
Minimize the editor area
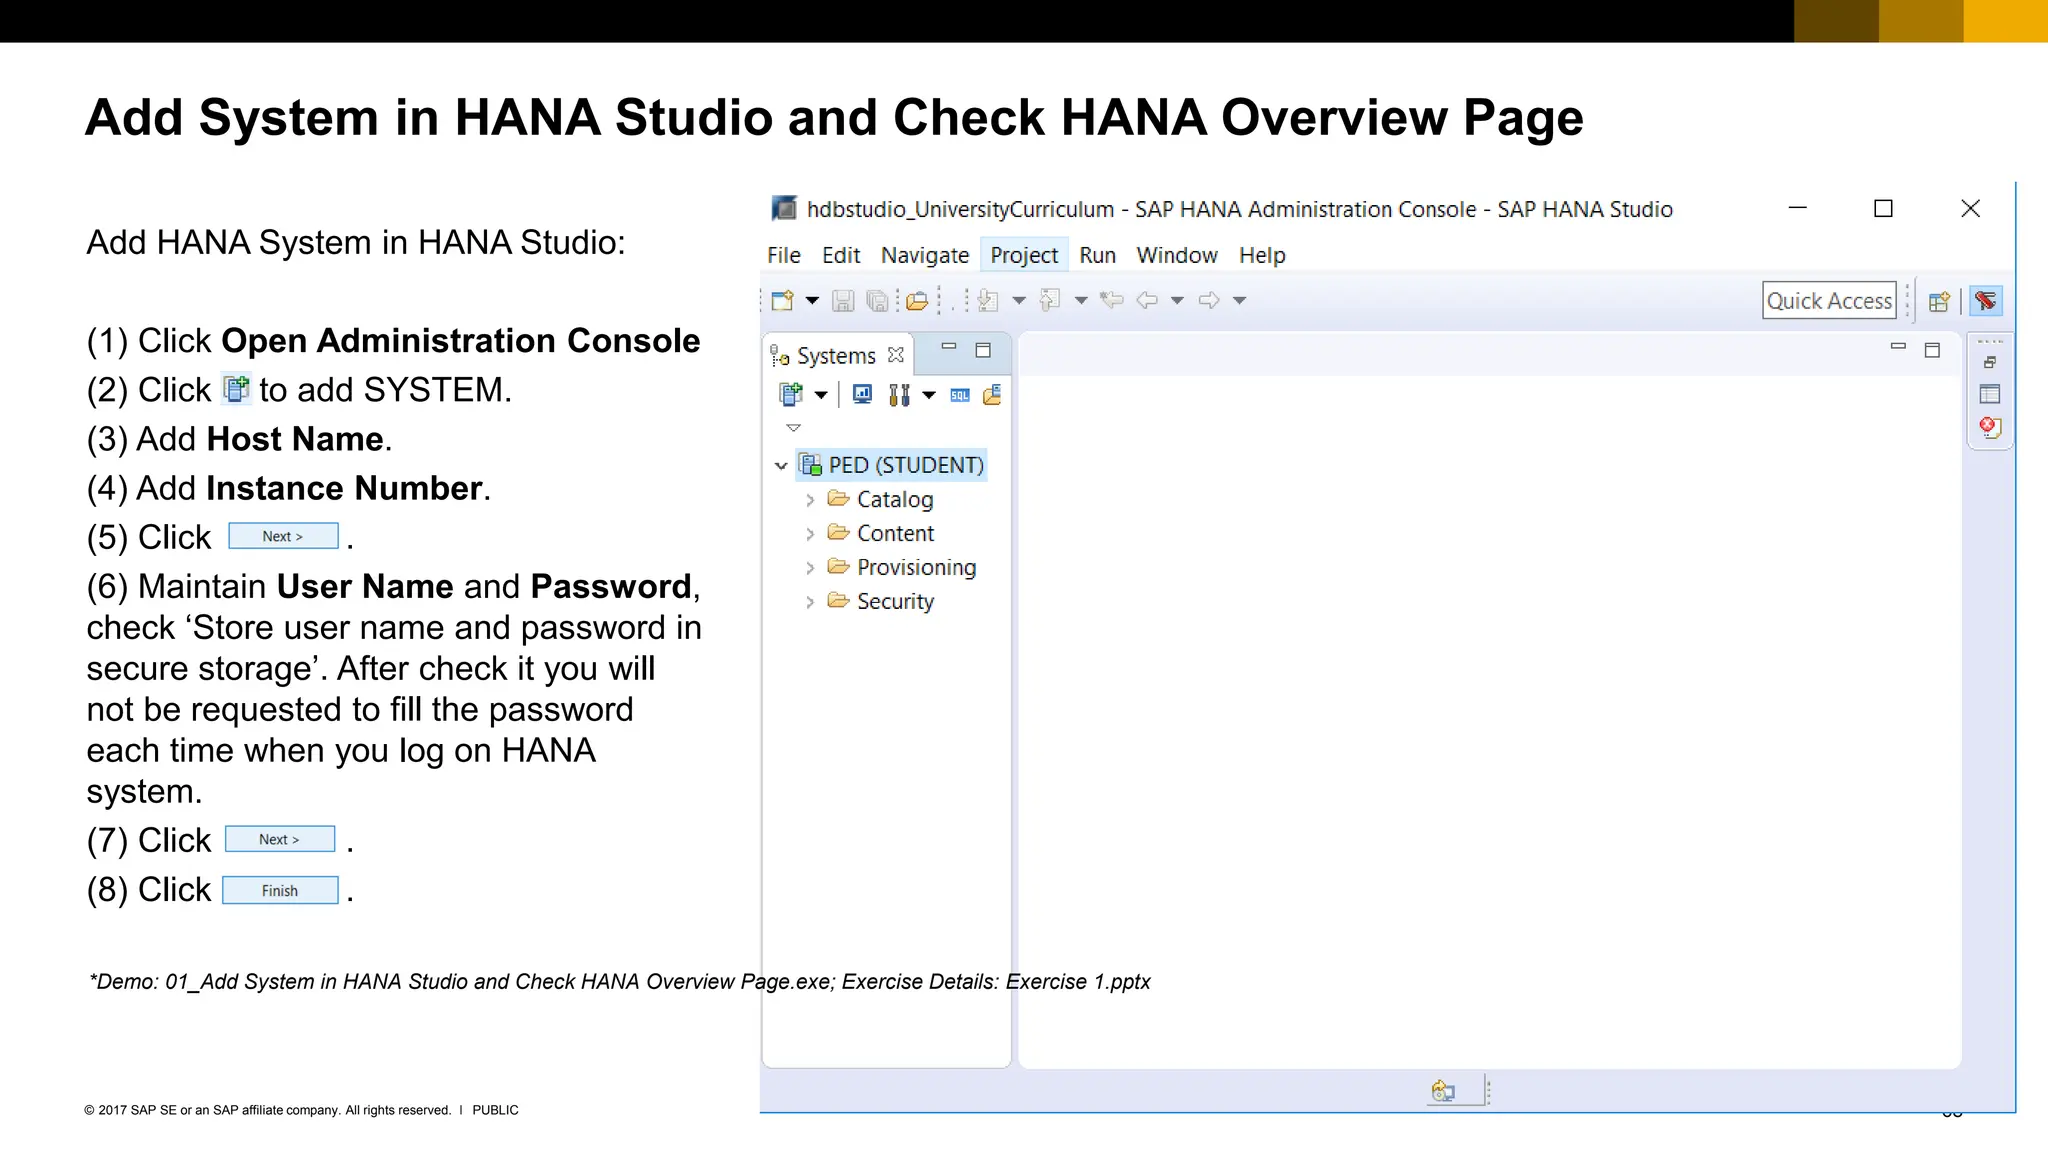(1898, 347)
